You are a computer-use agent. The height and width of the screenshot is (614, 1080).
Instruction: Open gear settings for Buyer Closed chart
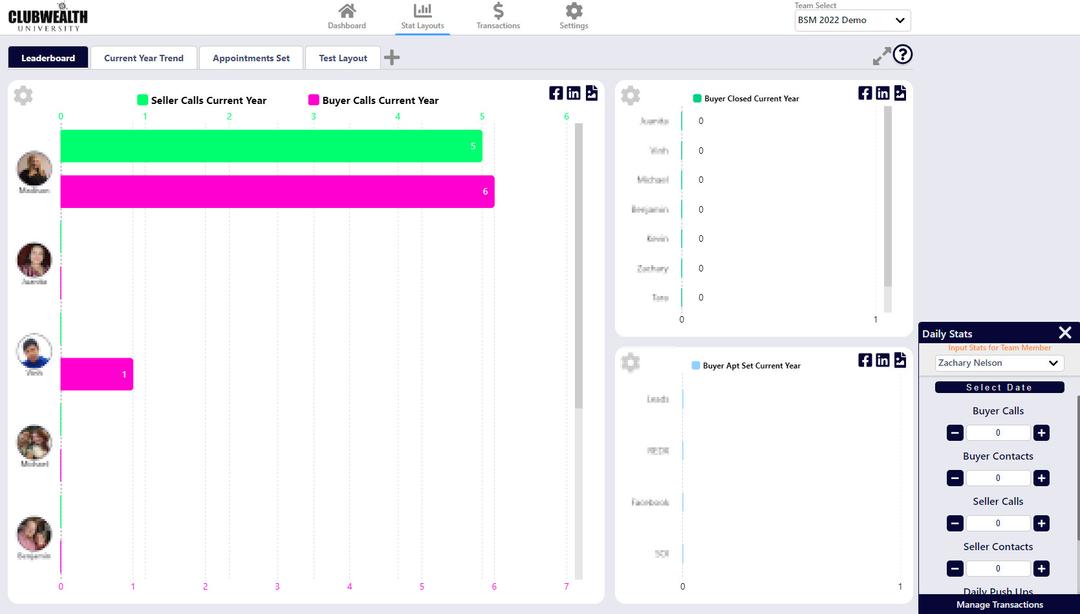click(x=630, y=95)
